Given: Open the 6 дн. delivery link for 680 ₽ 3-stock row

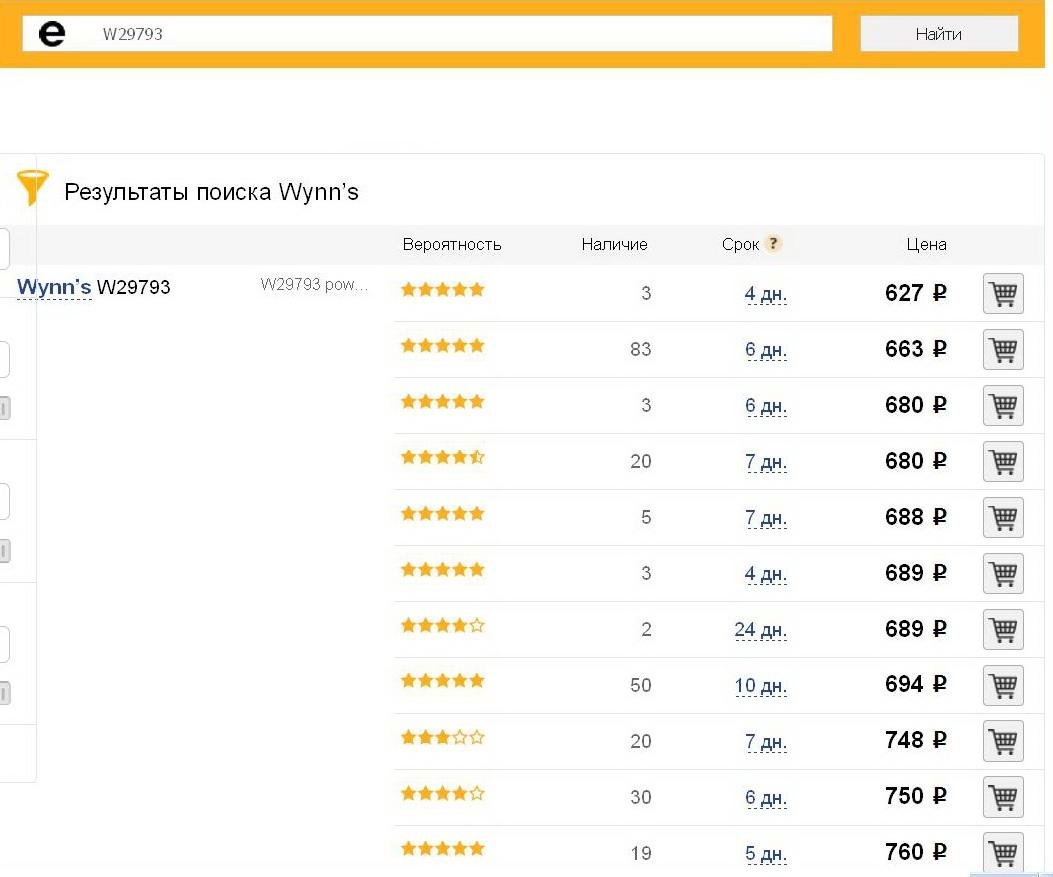Looking at the screenshot, I should pyautogui.click(x=765, y=406).
